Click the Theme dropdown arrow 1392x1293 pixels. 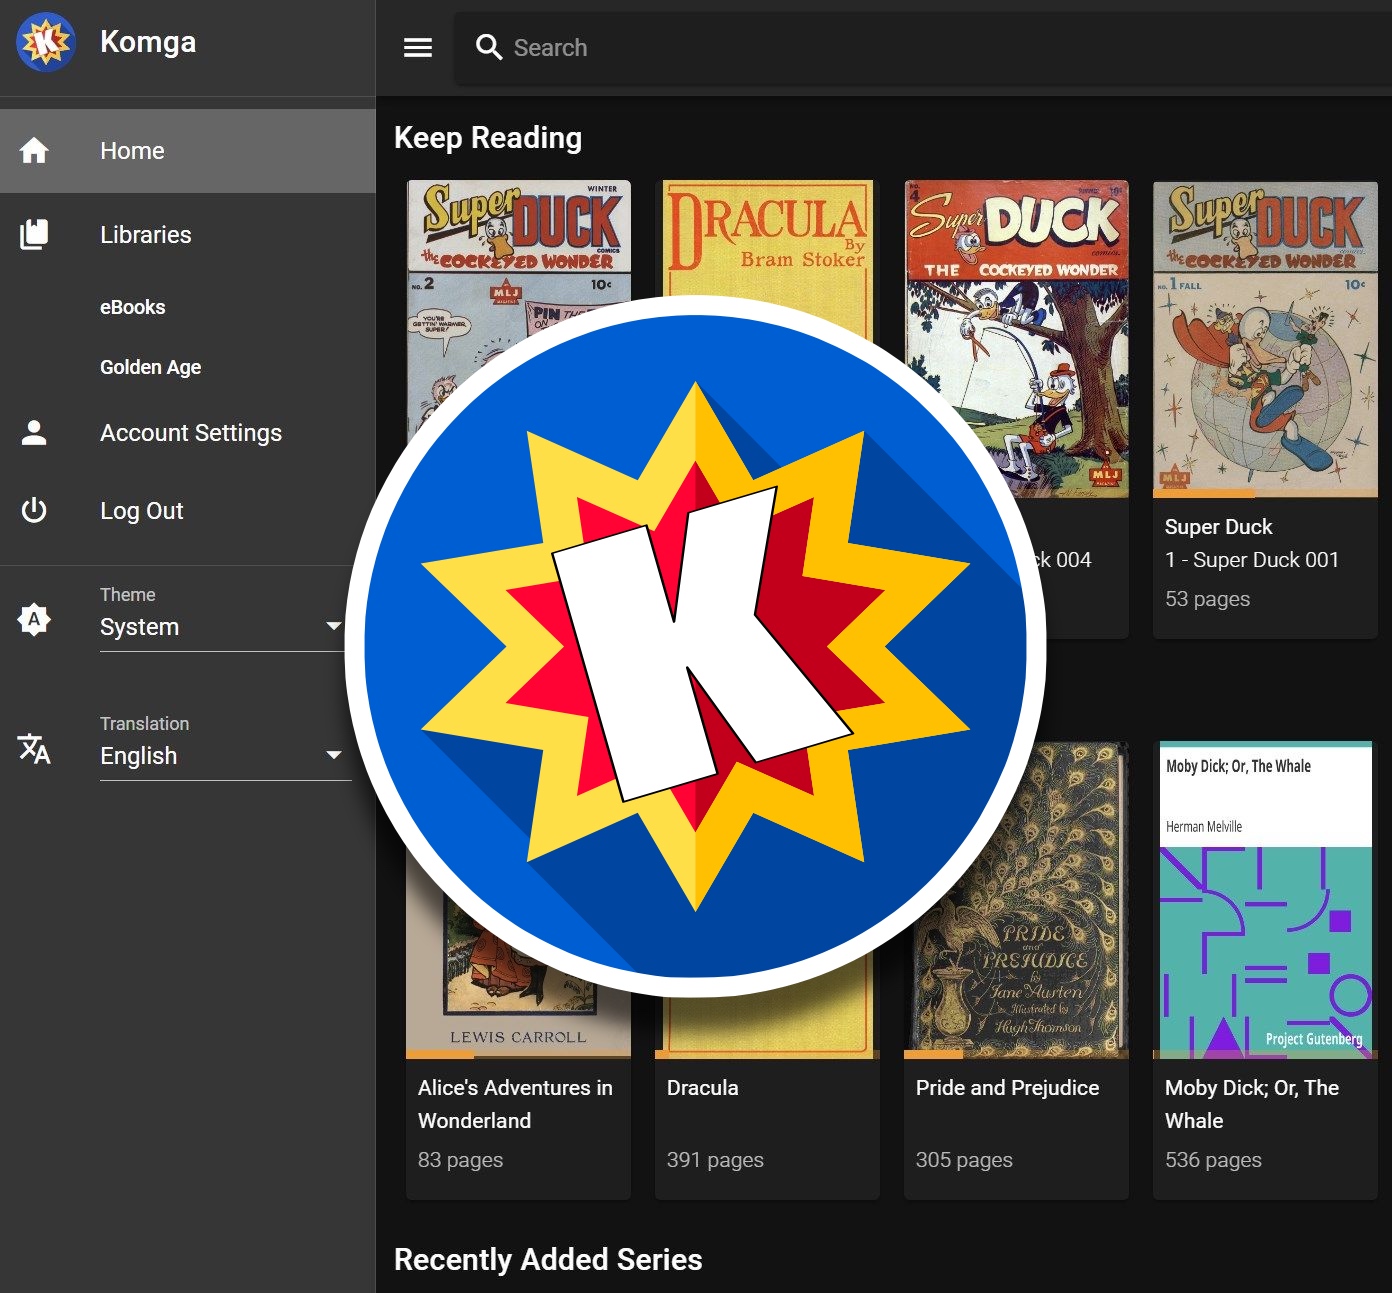(x=334, y=626)
